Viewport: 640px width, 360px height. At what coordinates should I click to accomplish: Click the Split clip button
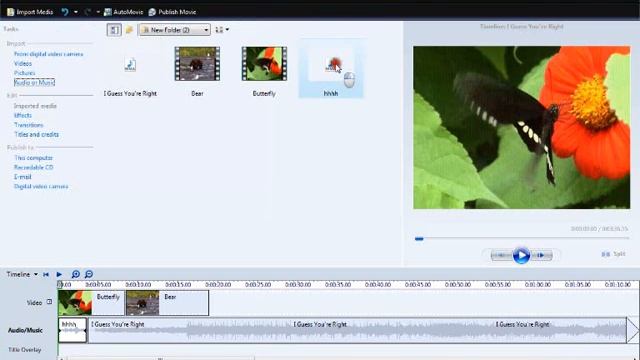[x=613, y=254]
